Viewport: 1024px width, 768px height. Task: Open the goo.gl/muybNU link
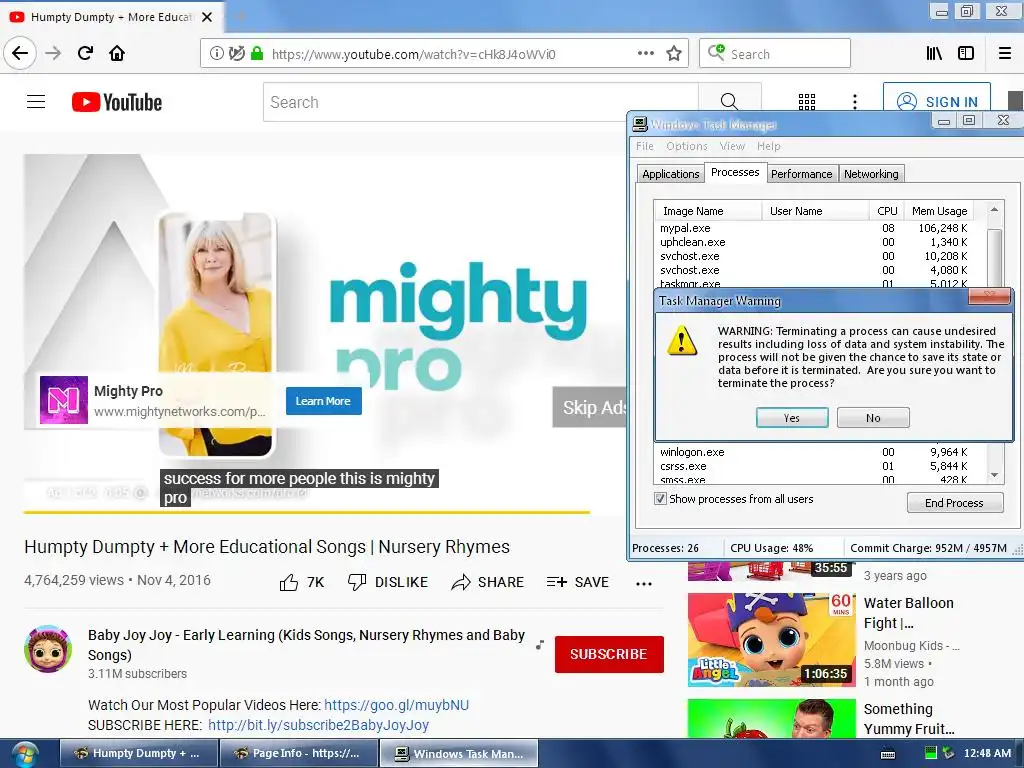pyautogui.click(x=396, y=705)
